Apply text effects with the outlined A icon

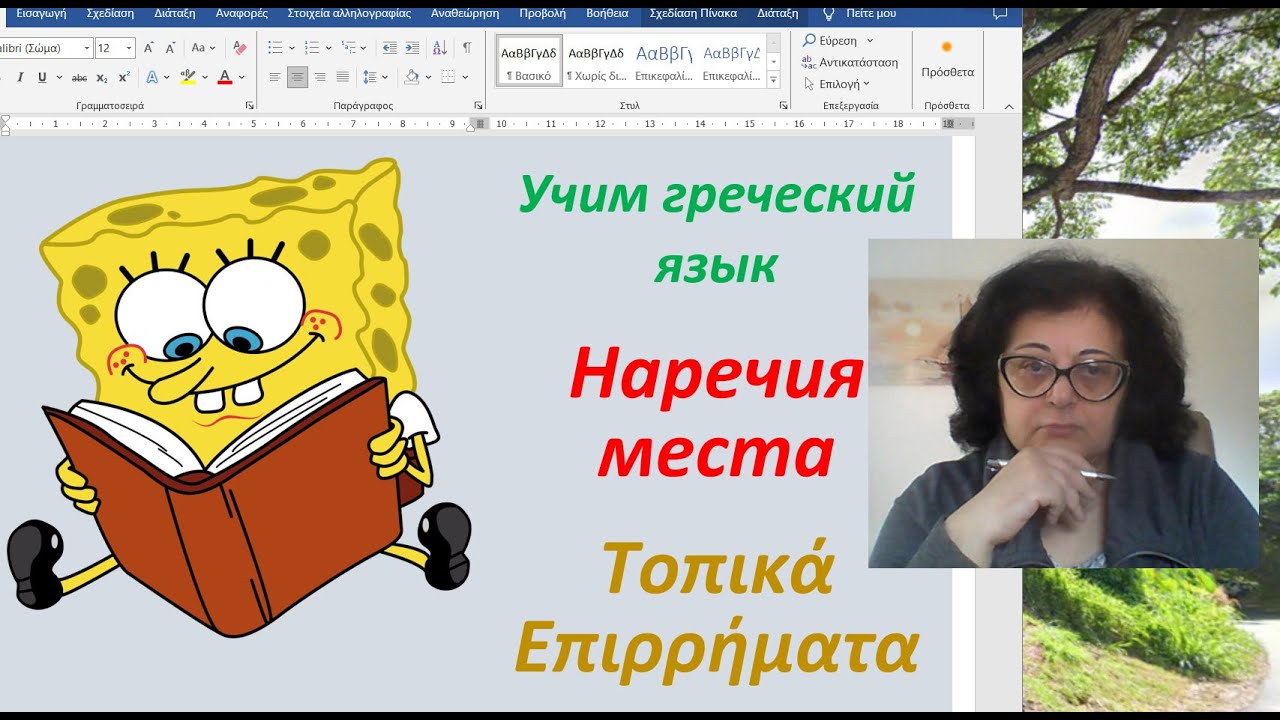point(152,77)
